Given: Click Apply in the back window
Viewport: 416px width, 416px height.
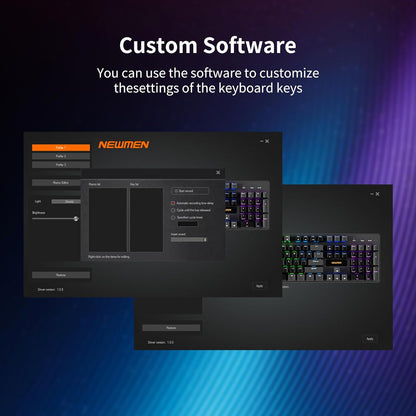Looking at the screenshot, I should click(370, 339).
